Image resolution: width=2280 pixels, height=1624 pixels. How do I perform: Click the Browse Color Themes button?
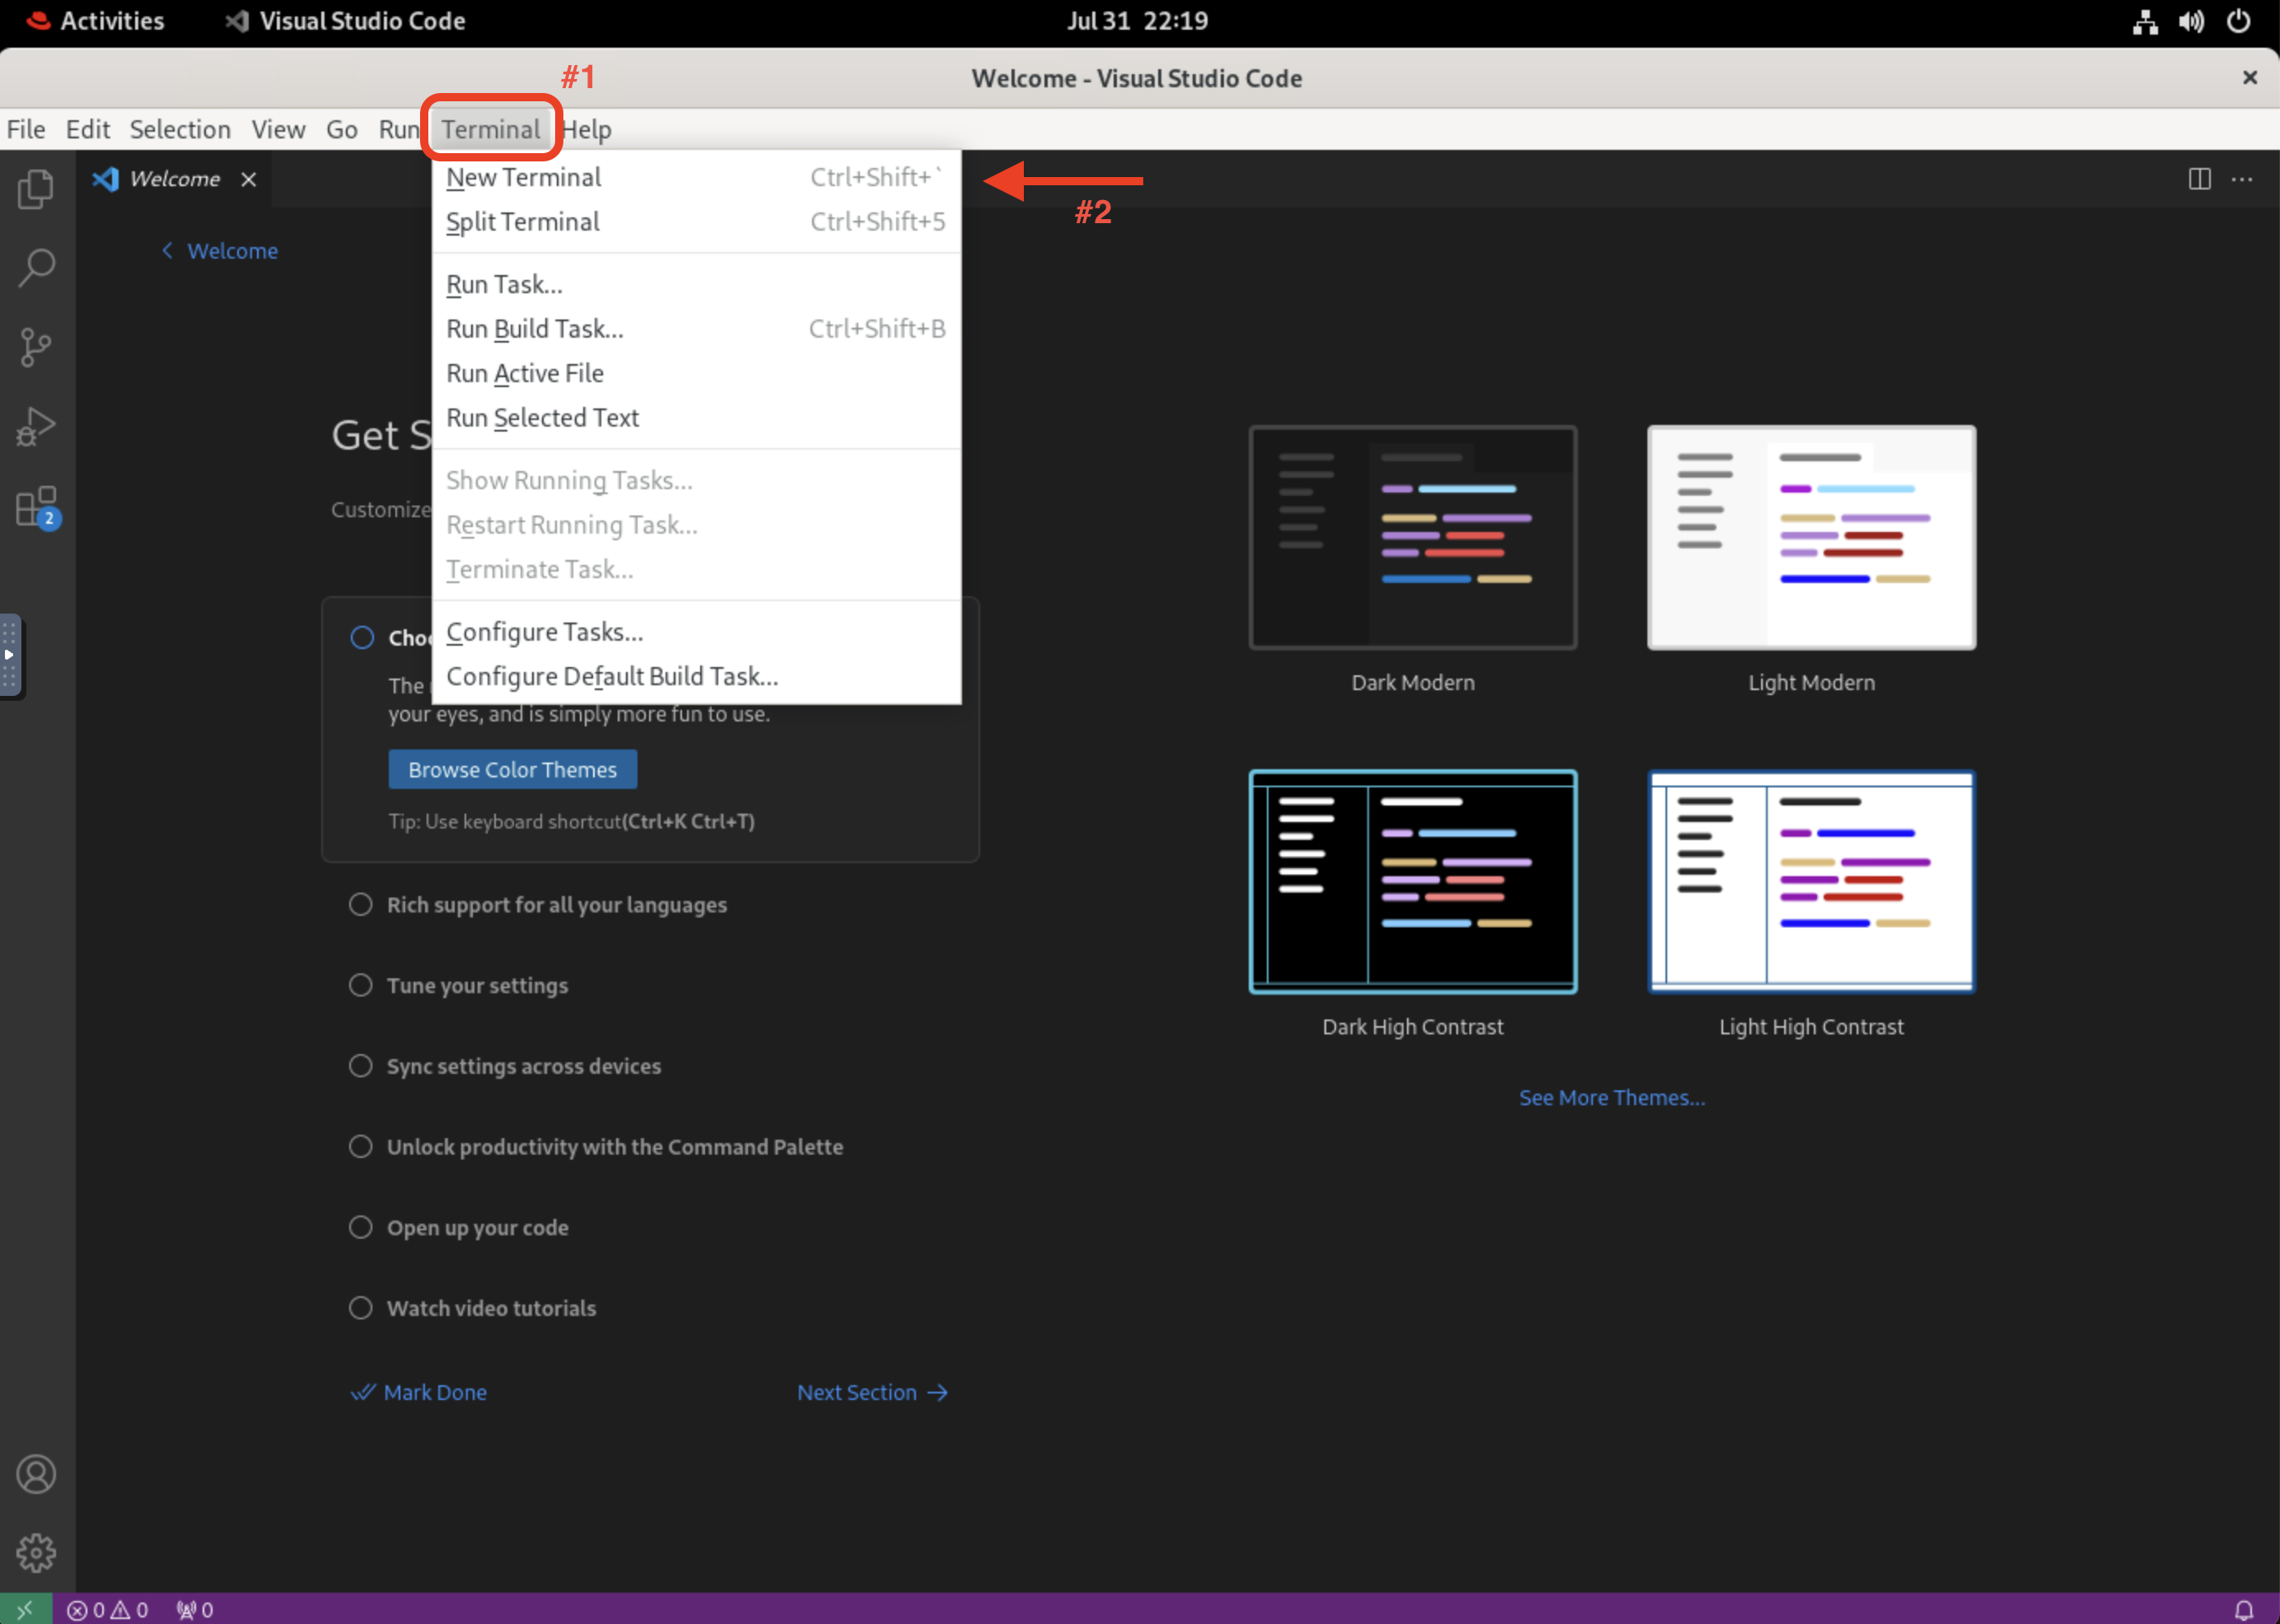(512, 770)
